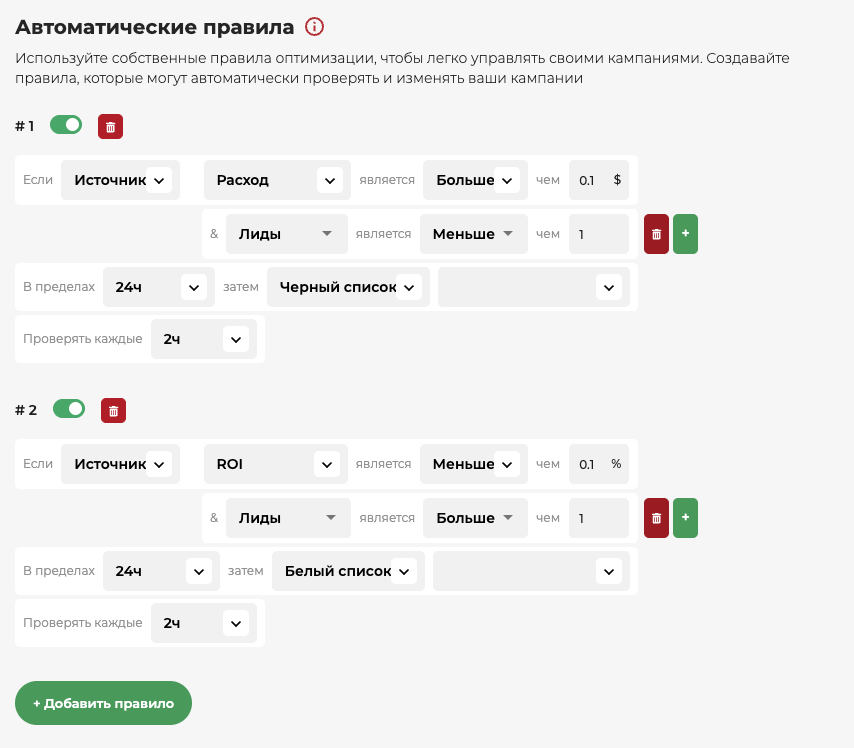
Task: Click the Добавить правило button
Action: (103, 703)
